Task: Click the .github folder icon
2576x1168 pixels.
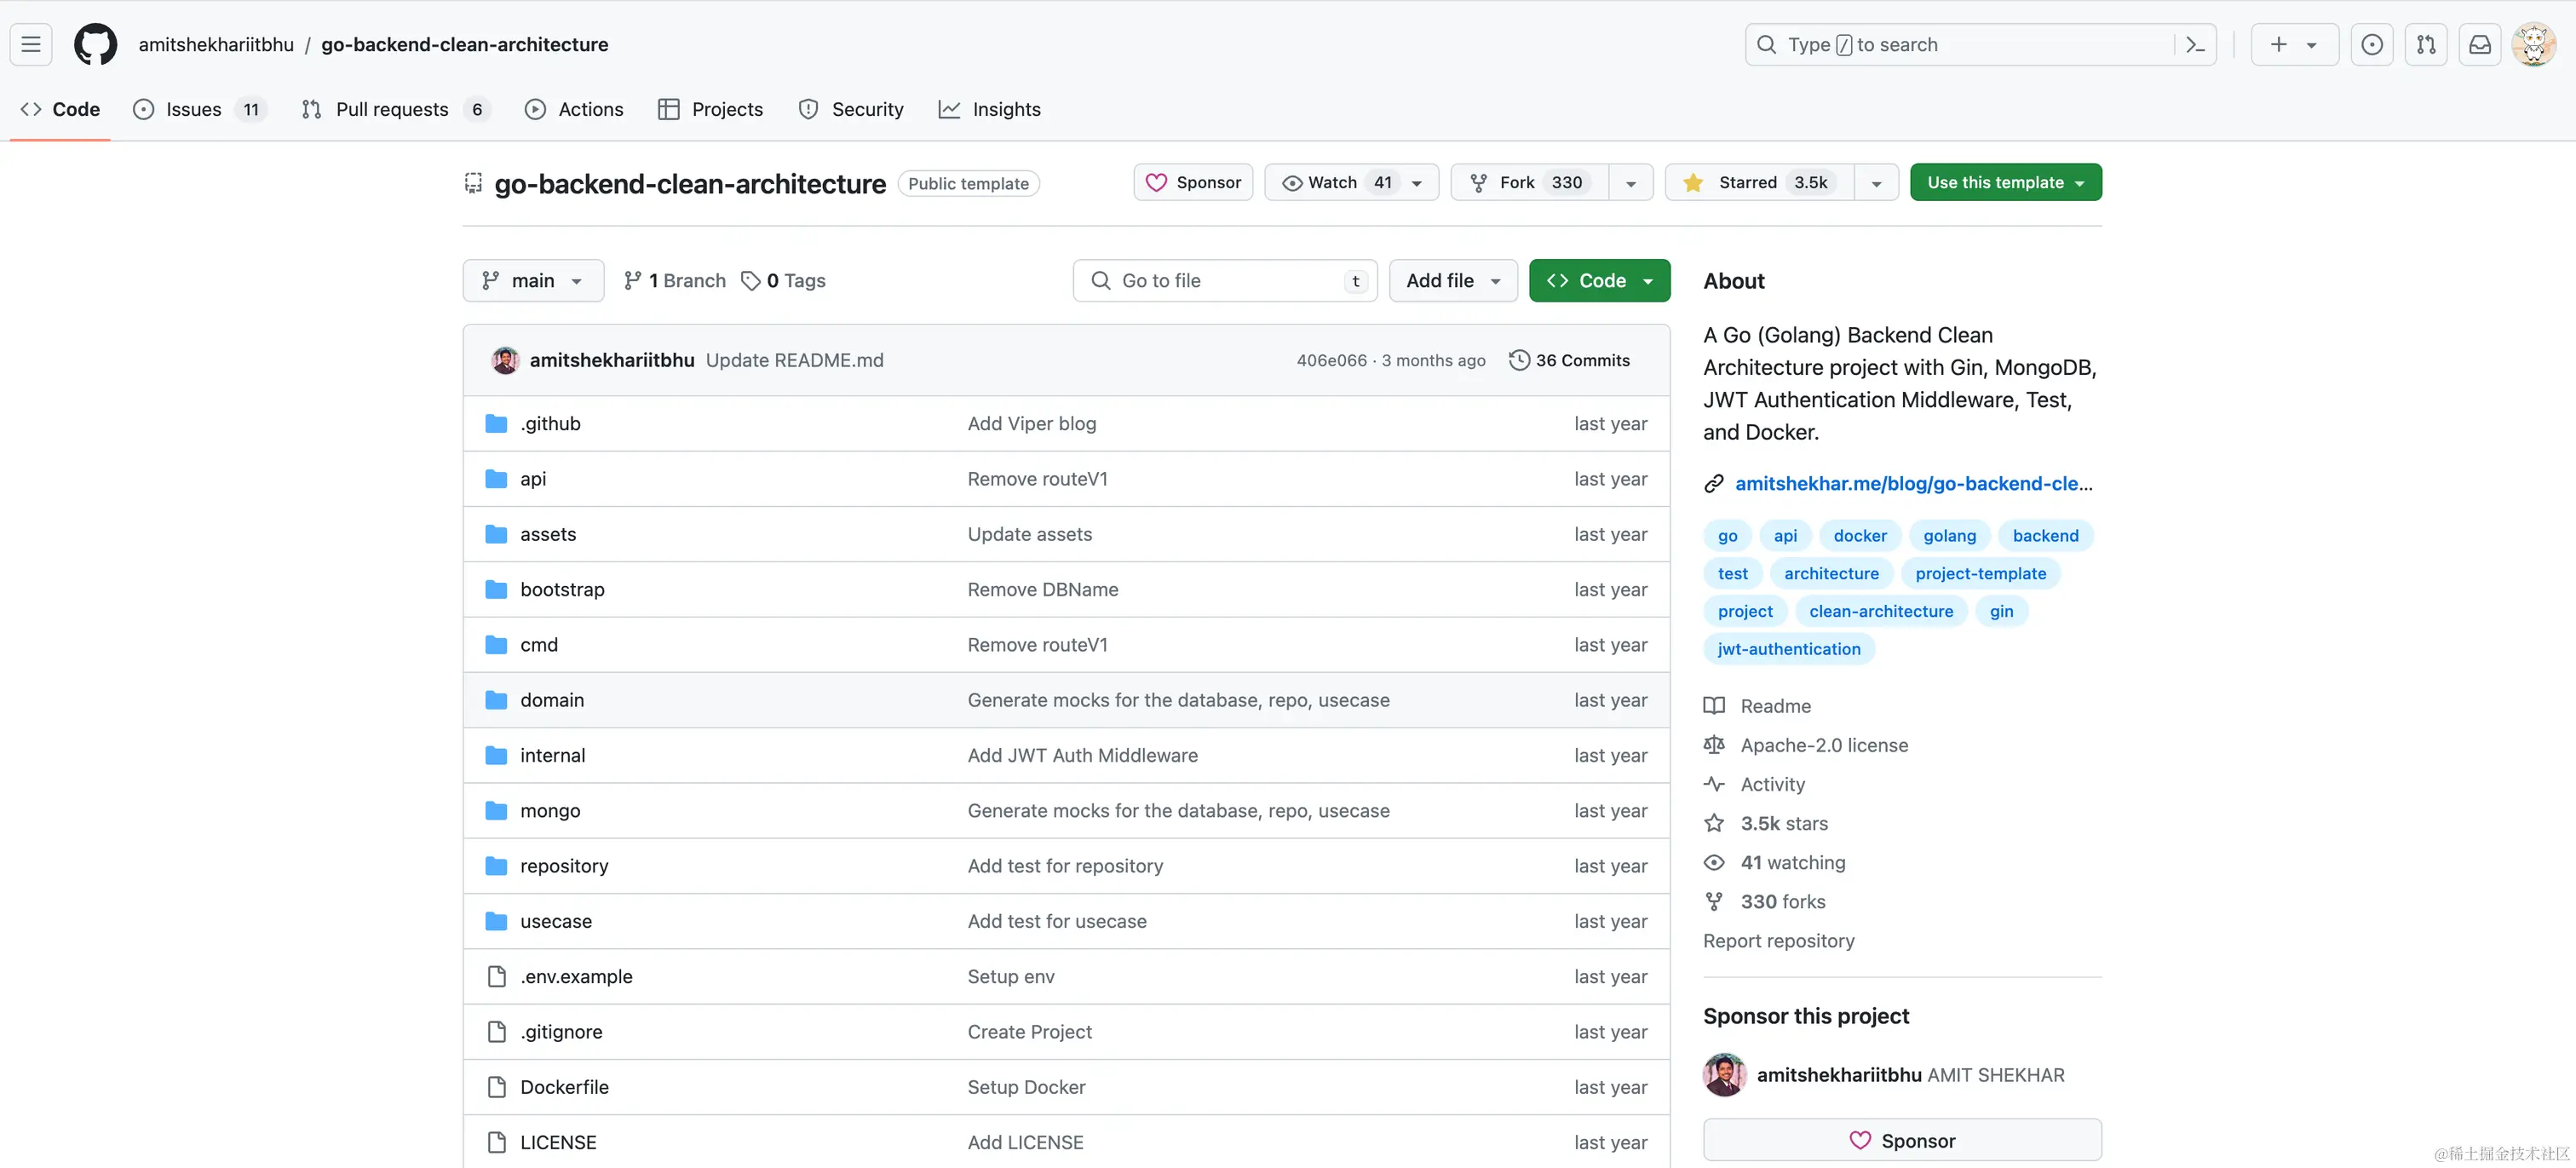Action: tap(496, 424)
